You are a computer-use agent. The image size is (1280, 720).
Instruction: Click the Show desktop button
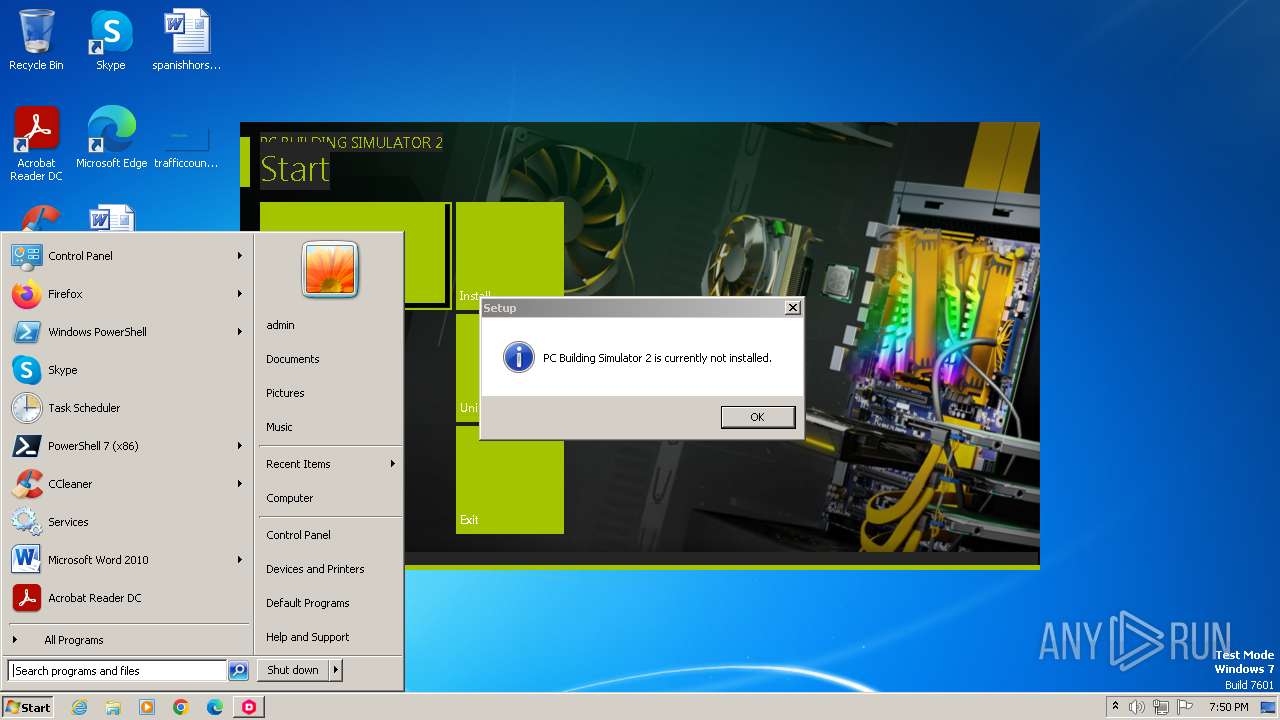1269,707
